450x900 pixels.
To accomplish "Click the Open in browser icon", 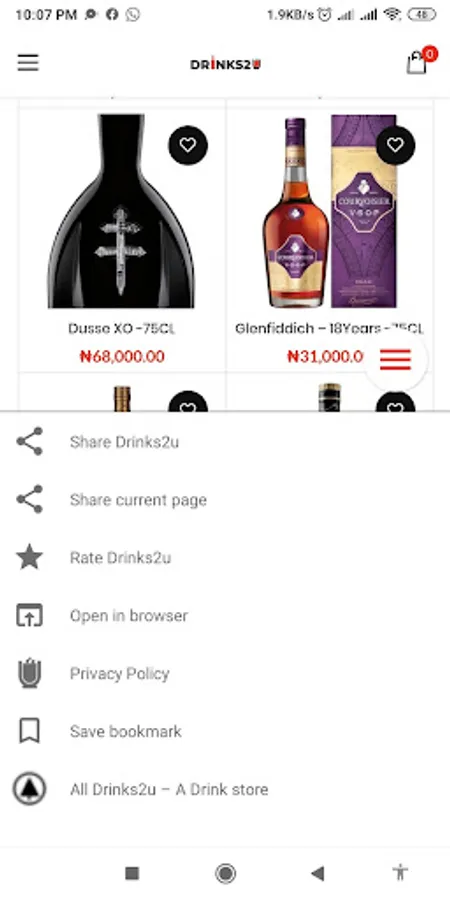I will coord(29,615).
